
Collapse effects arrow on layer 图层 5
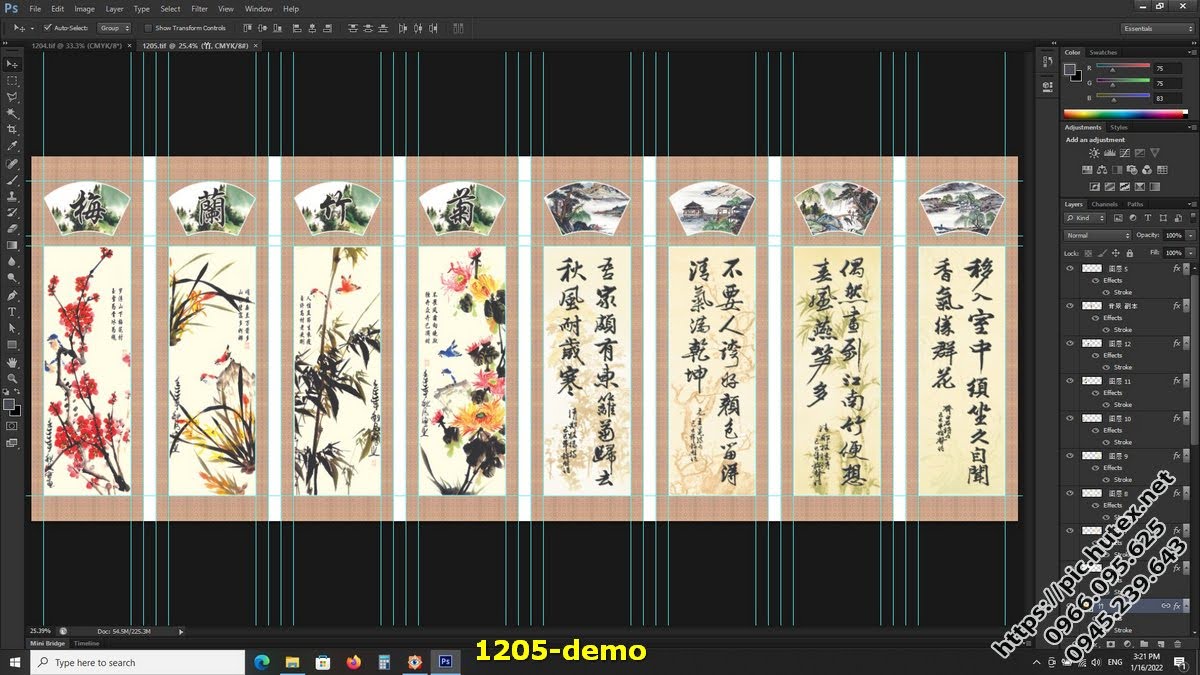[x=1187, y=269]
